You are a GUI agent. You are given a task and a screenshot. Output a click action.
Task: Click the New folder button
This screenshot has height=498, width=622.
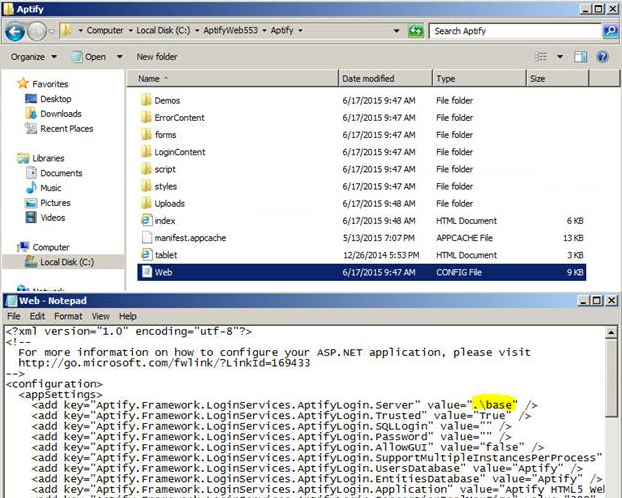(157, 57)
